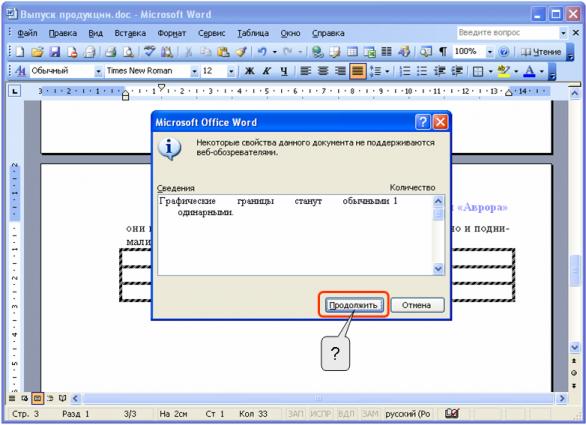586x425 pixels.
Task: Expand the borders options arrow
Action: (490, 71)
